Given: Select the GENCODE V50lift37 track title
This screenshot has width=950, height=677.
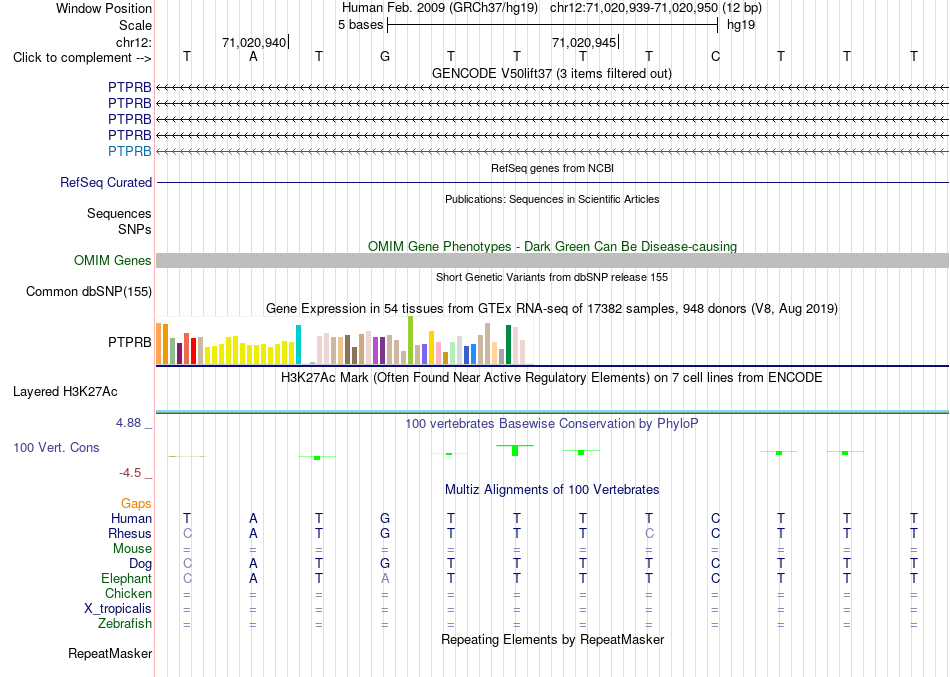Looking at the screenshot, I should 551,73.
